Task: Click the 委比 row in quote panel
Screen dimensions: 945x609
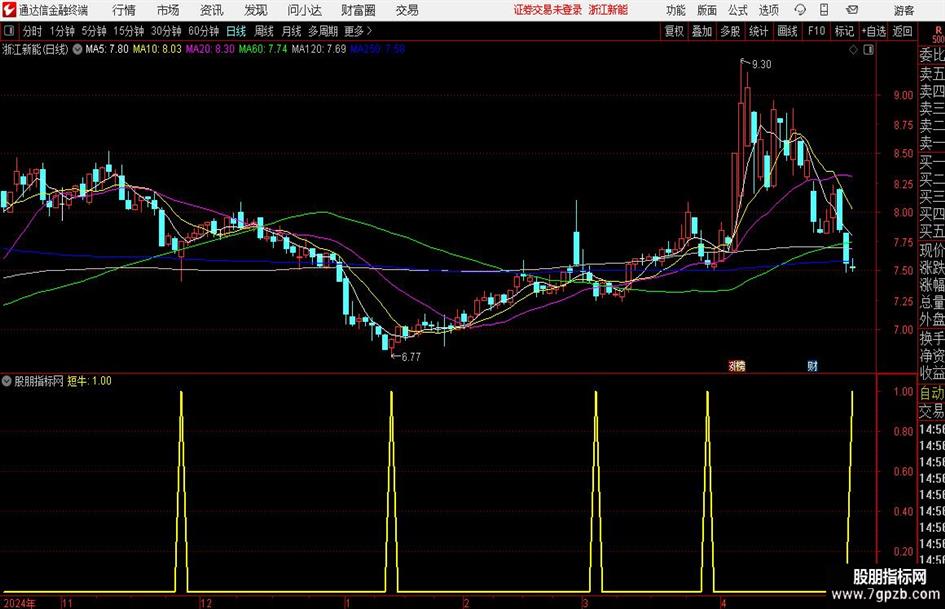Action: coord(931,55)
